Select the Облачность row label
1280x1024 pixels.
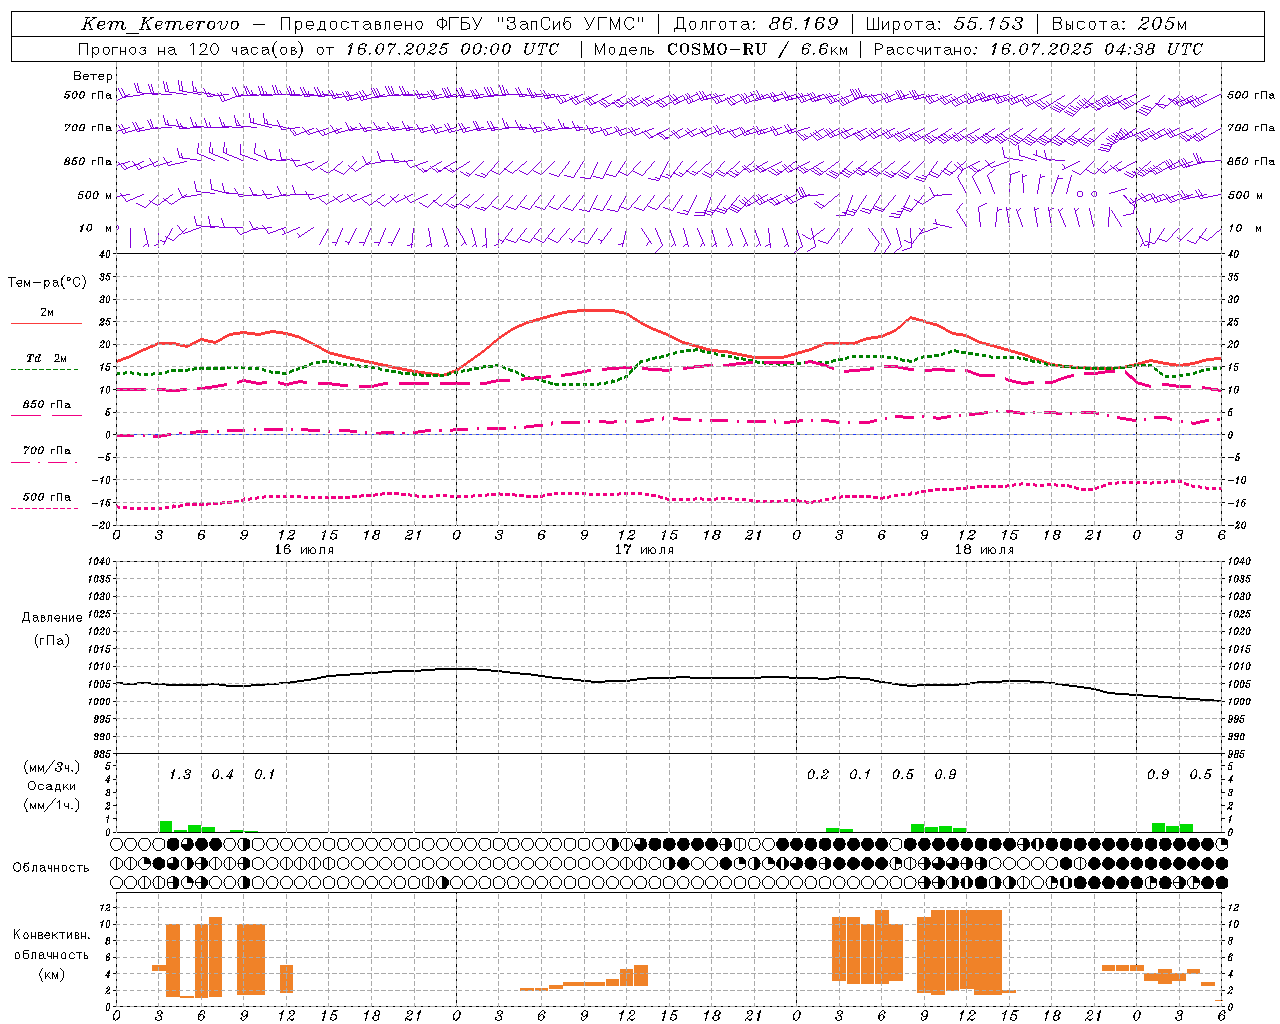(x=51, y=867)
